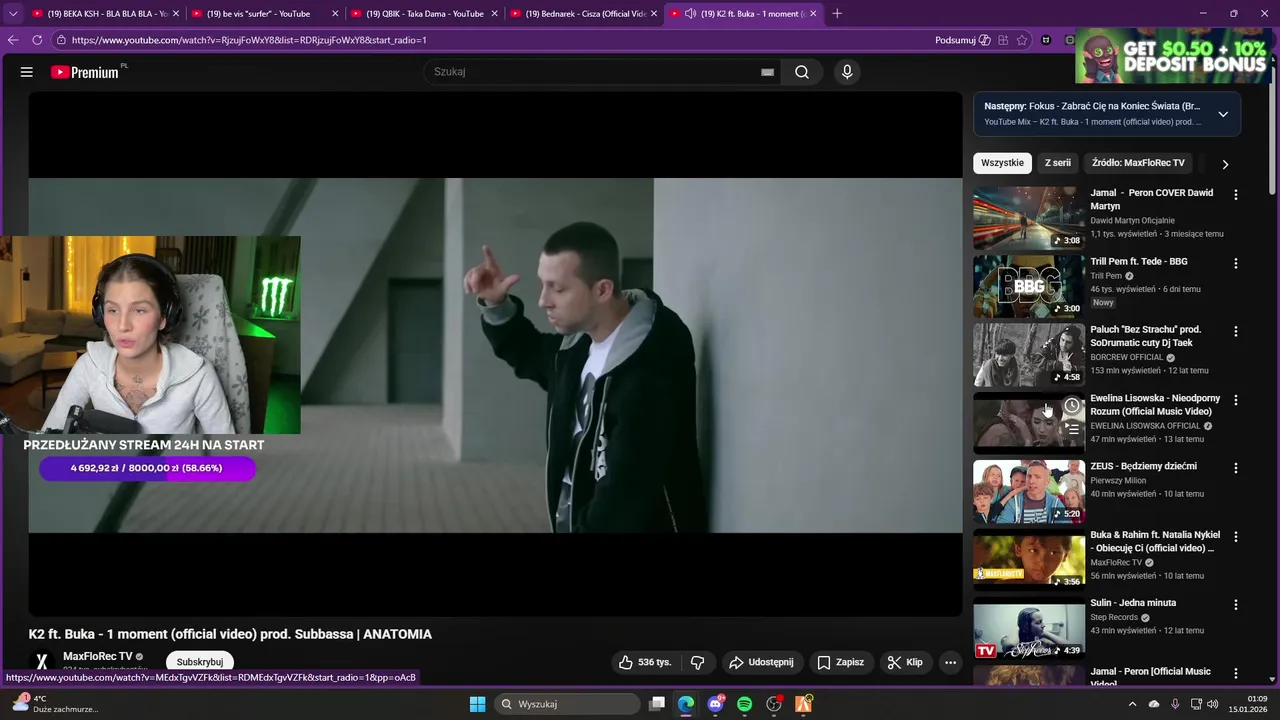
Task: Open the on-screen keyboard icon in the search box
Action: coord(767,72)
